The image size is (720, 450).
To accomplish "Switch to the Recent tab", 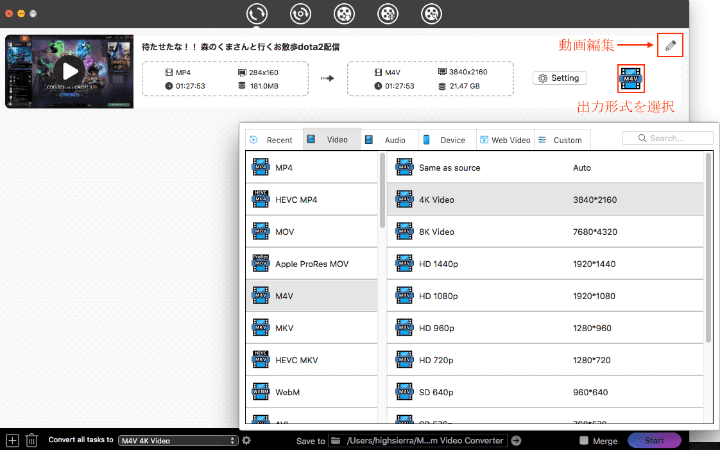I will click(274, 140).
